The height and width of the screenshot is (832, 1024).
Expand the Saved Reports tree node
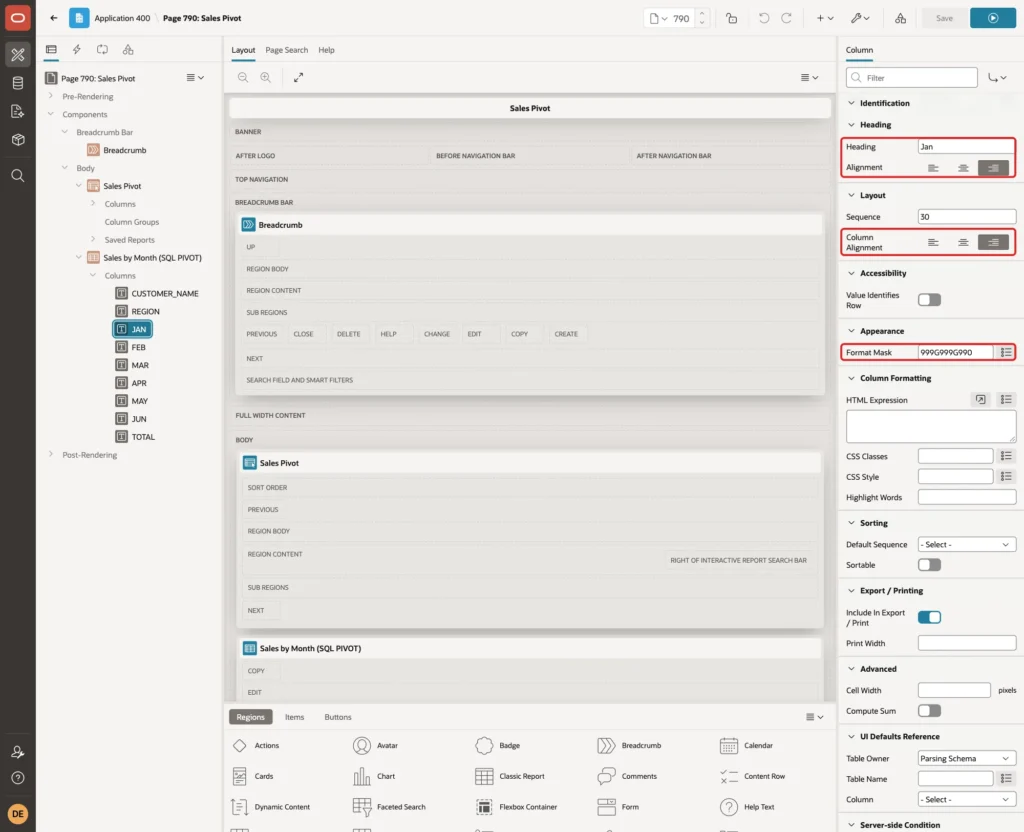pyautogui.click(x=93, y=240)
